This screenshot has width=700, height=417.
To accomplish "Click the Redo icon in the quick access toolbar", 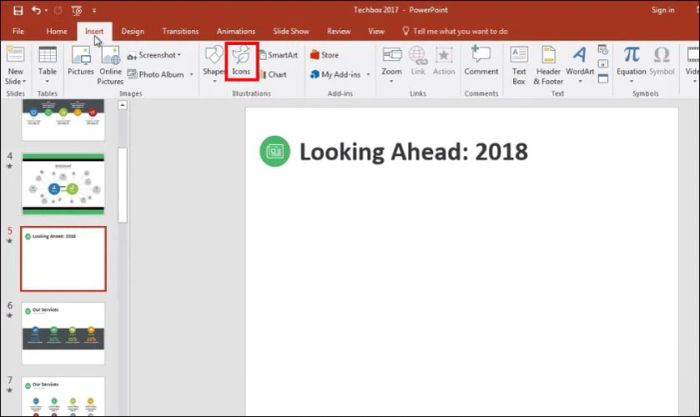I will 58,10.
